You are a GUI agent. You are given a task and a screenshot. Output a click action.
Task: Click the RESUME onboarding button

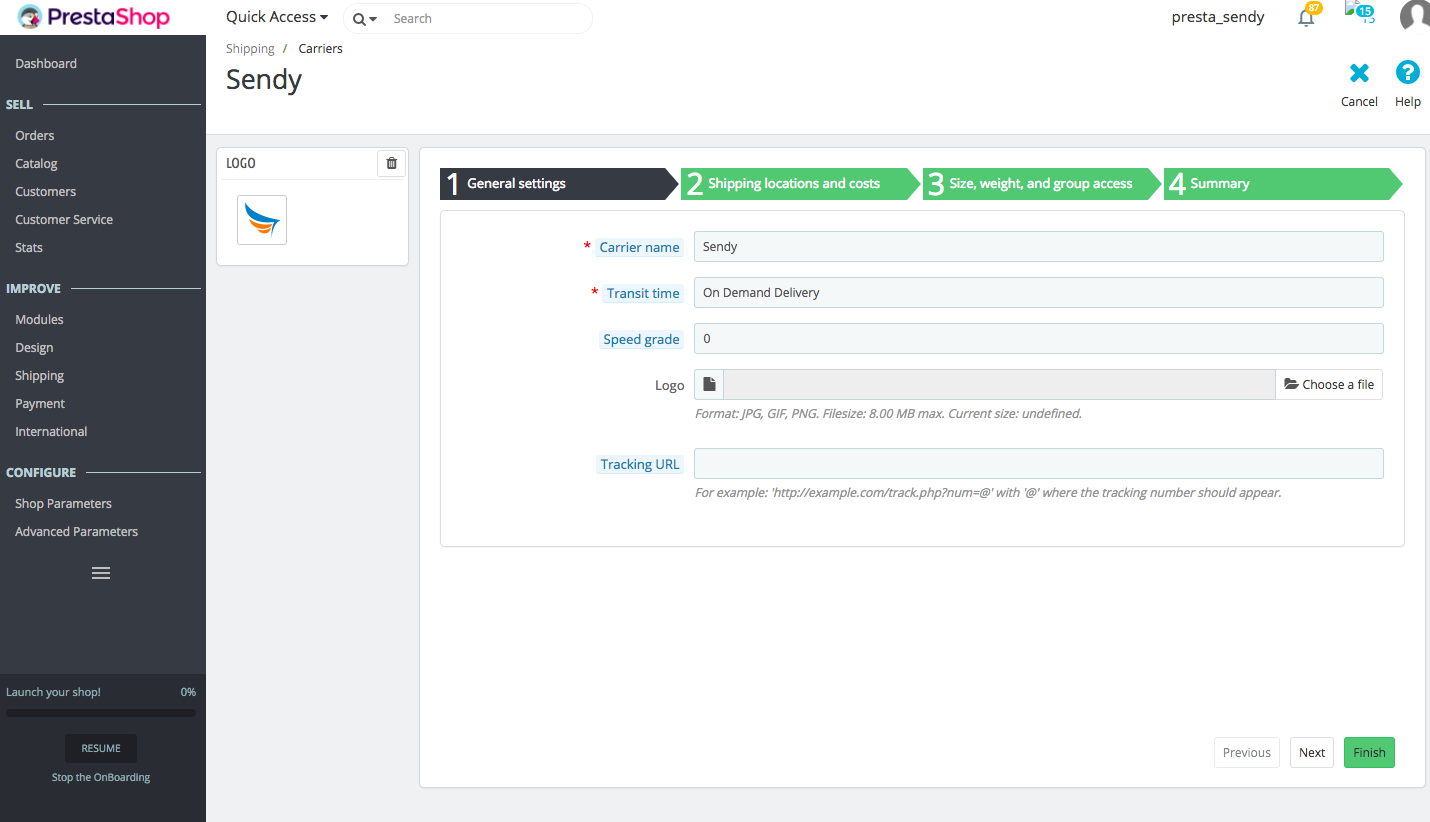point(101,748)
